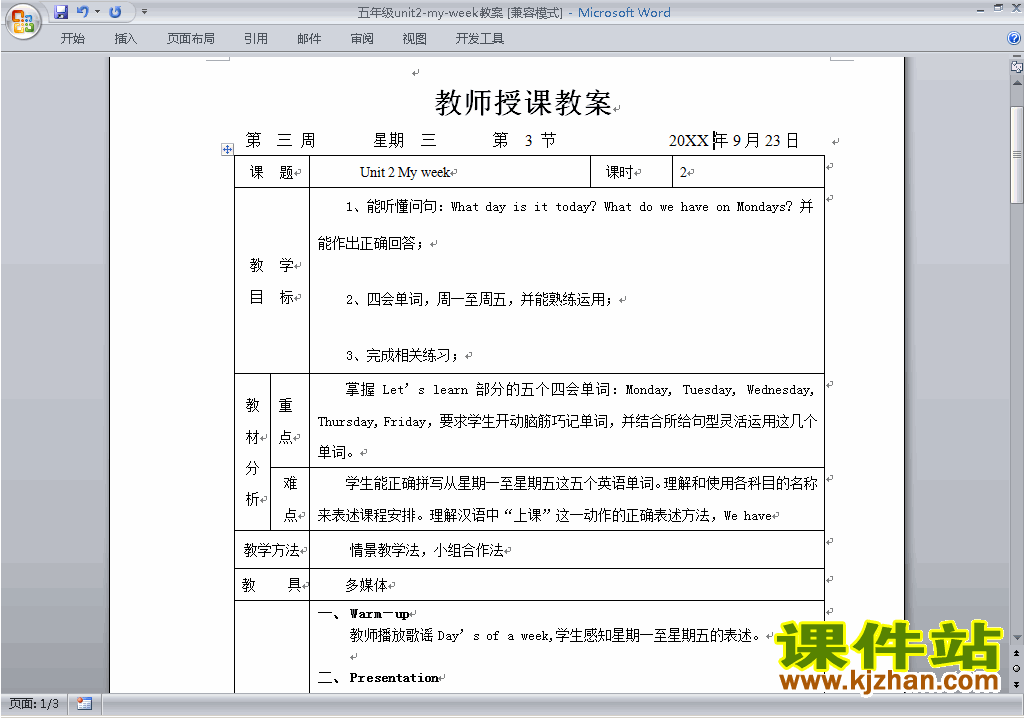Viewport: 1024px width, 718px height.
Task: Click the 多媒体 cell text
Action: [x=366, y=585]
